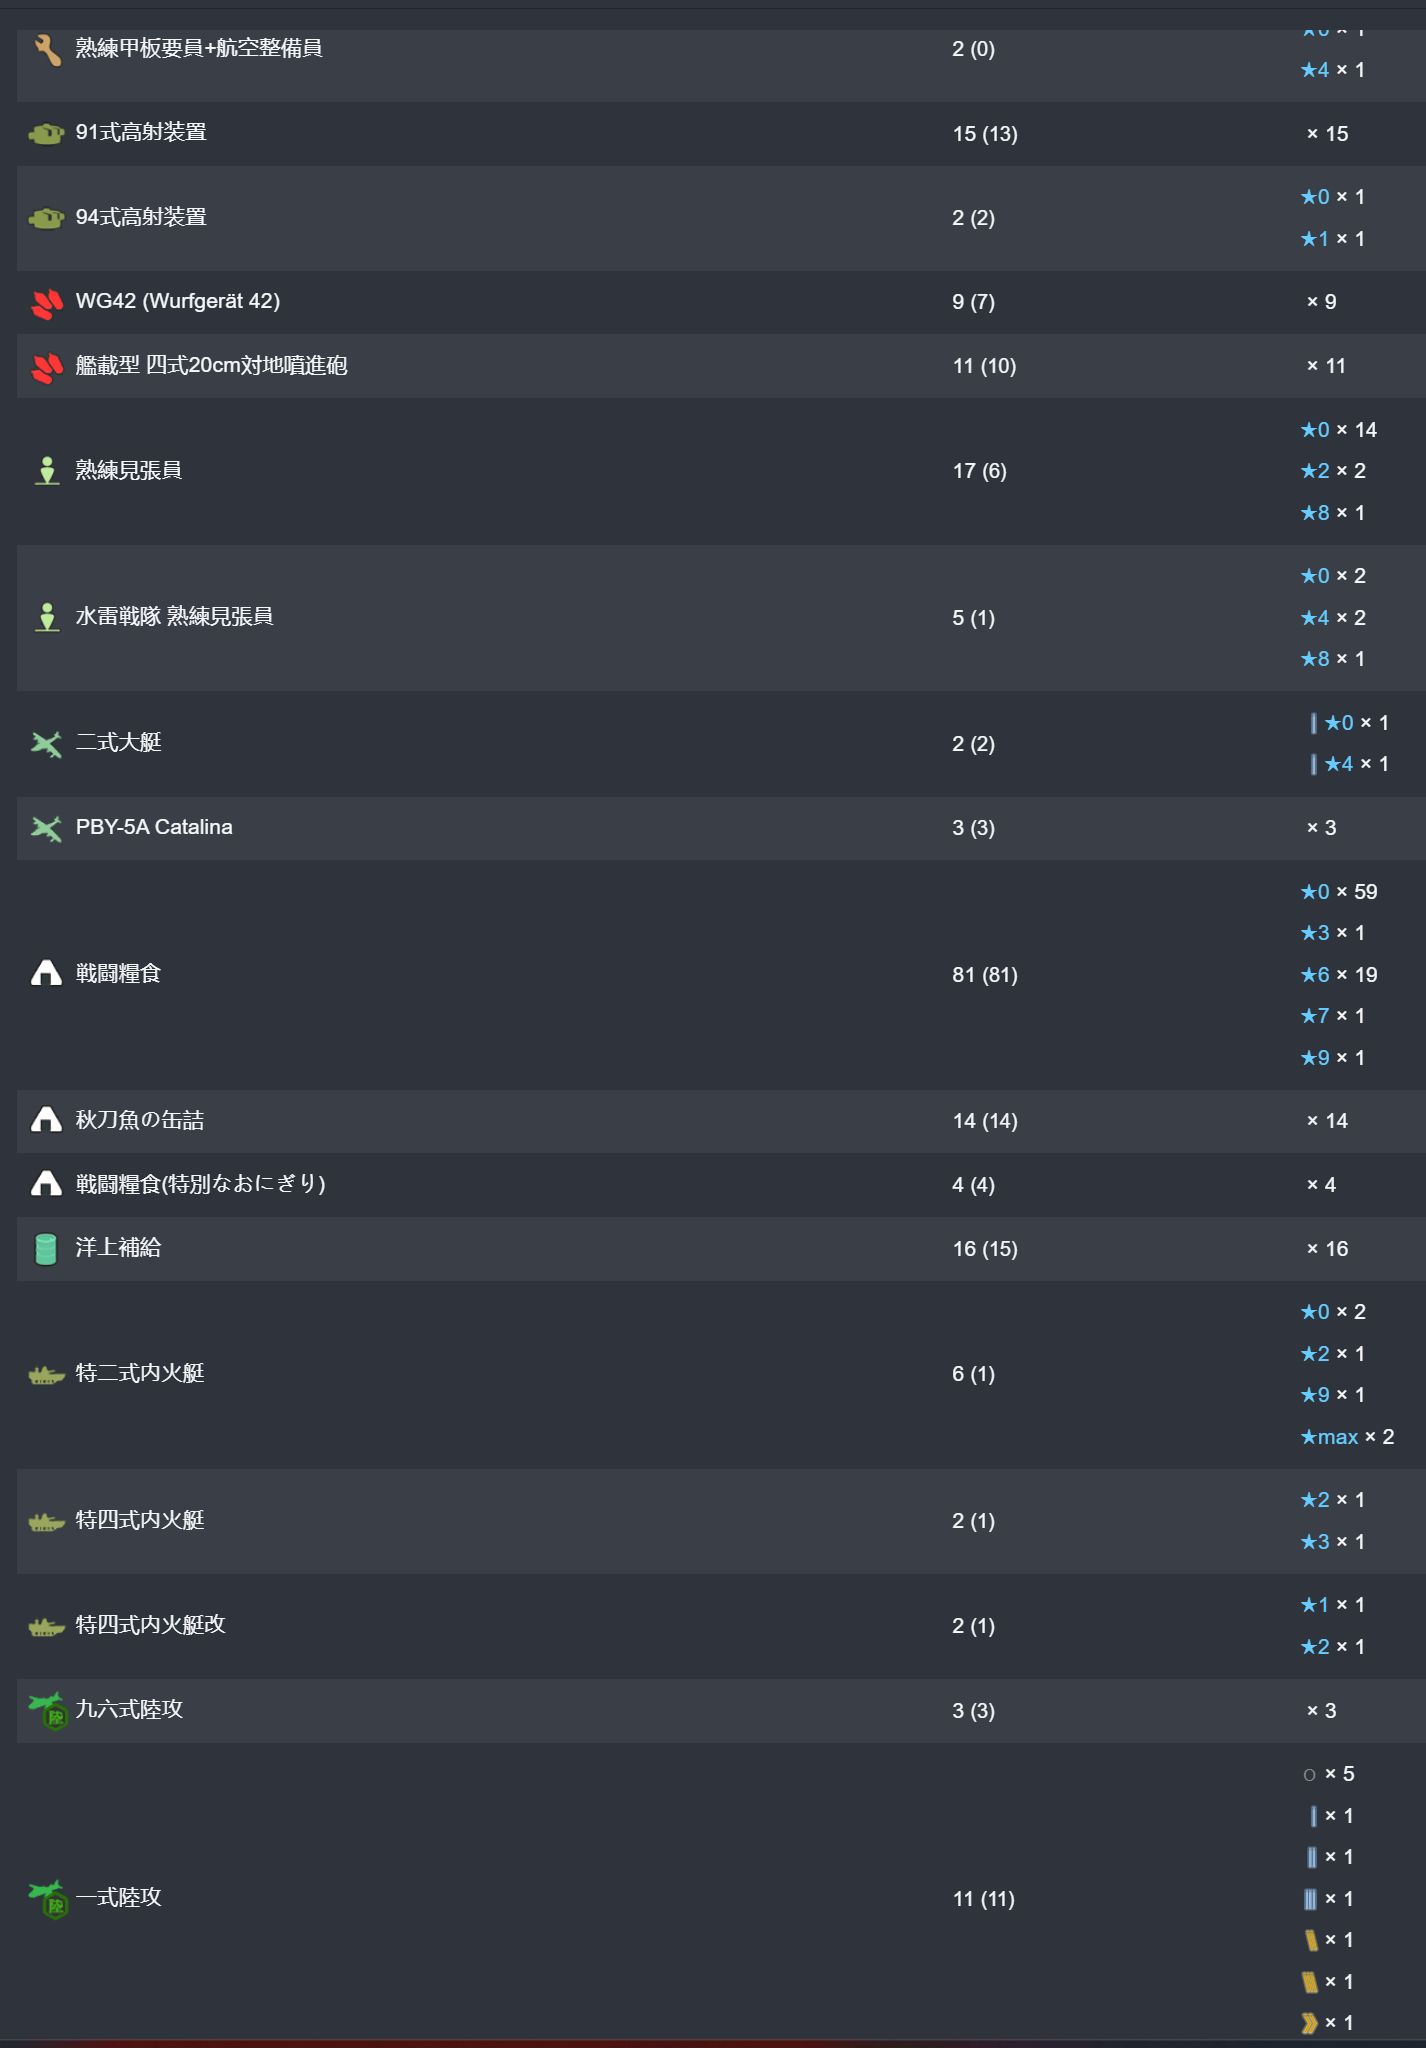Click the red rocket icon for WG42
Viewport: 1426px width, 2048px height.
click(47, 302)
